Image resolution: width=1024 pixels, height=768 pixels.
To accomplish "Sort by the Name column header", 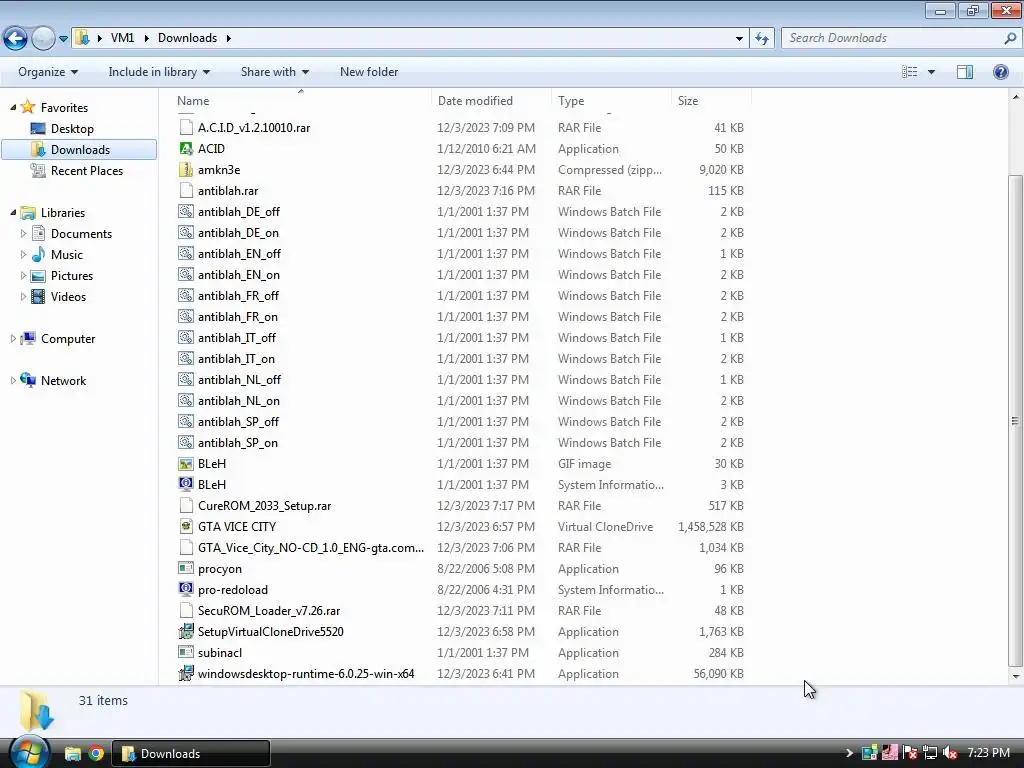I will point(301,101).
